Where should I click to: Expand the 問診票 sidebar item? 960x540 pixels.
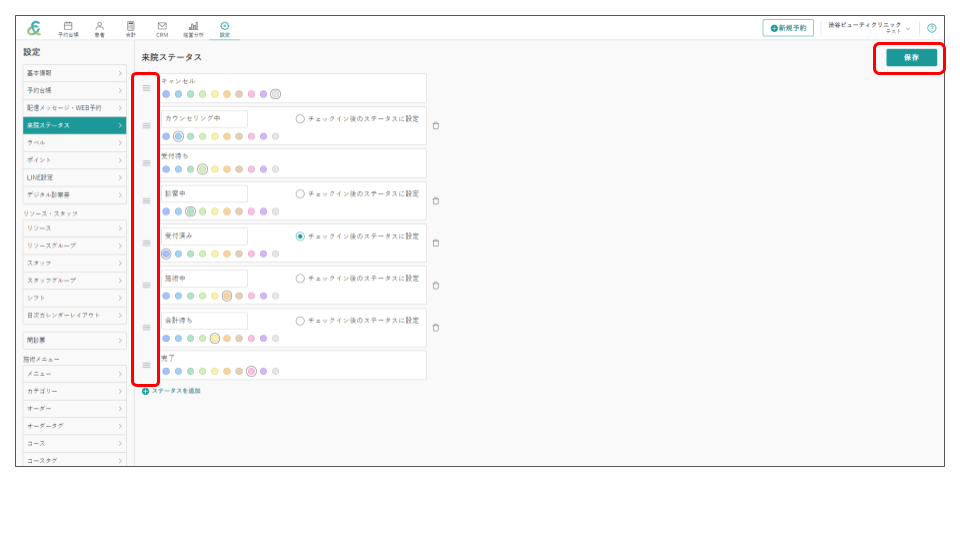tap(74, 340)
